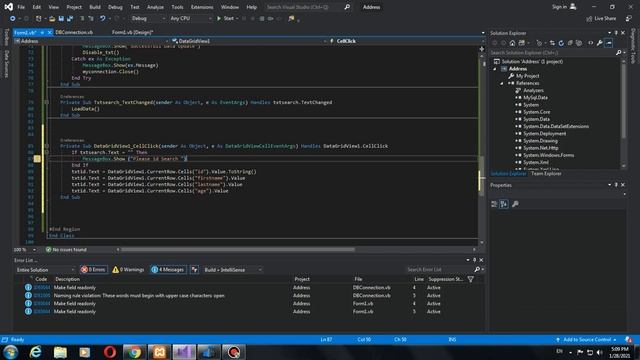The height and width of the screenshot is (360, 640).
Task: Open Internet Explorer from the taskbar
Action: pos(36,352)
